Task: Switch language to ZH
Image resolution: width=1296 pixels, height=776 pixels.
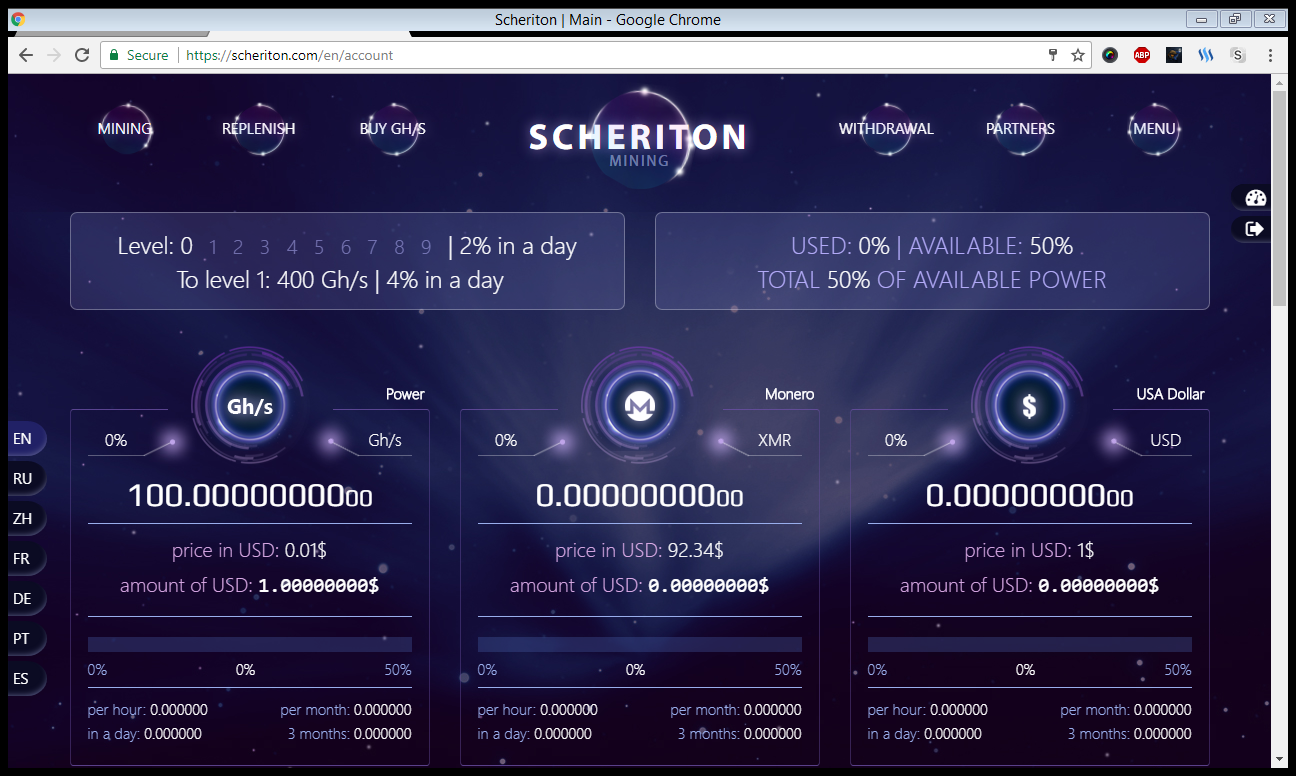Action: (24, 518)
